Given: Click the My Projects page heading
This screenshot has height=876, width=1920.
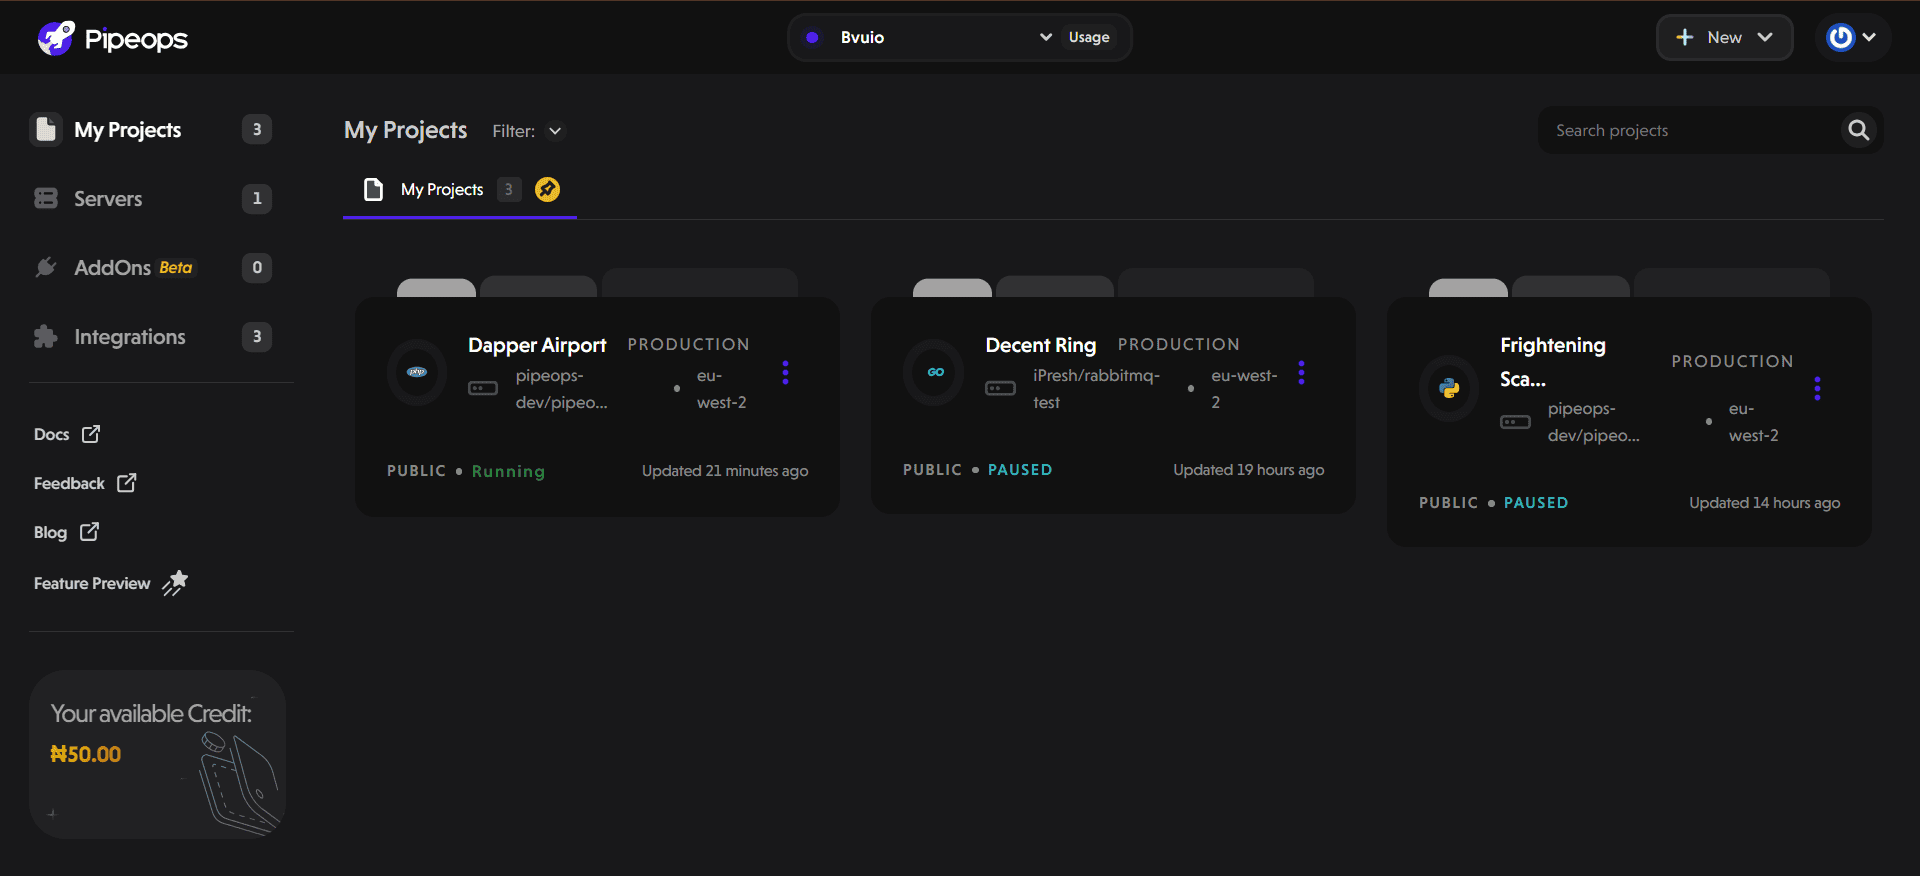Looking at the screenshot, I should (406, 130).
